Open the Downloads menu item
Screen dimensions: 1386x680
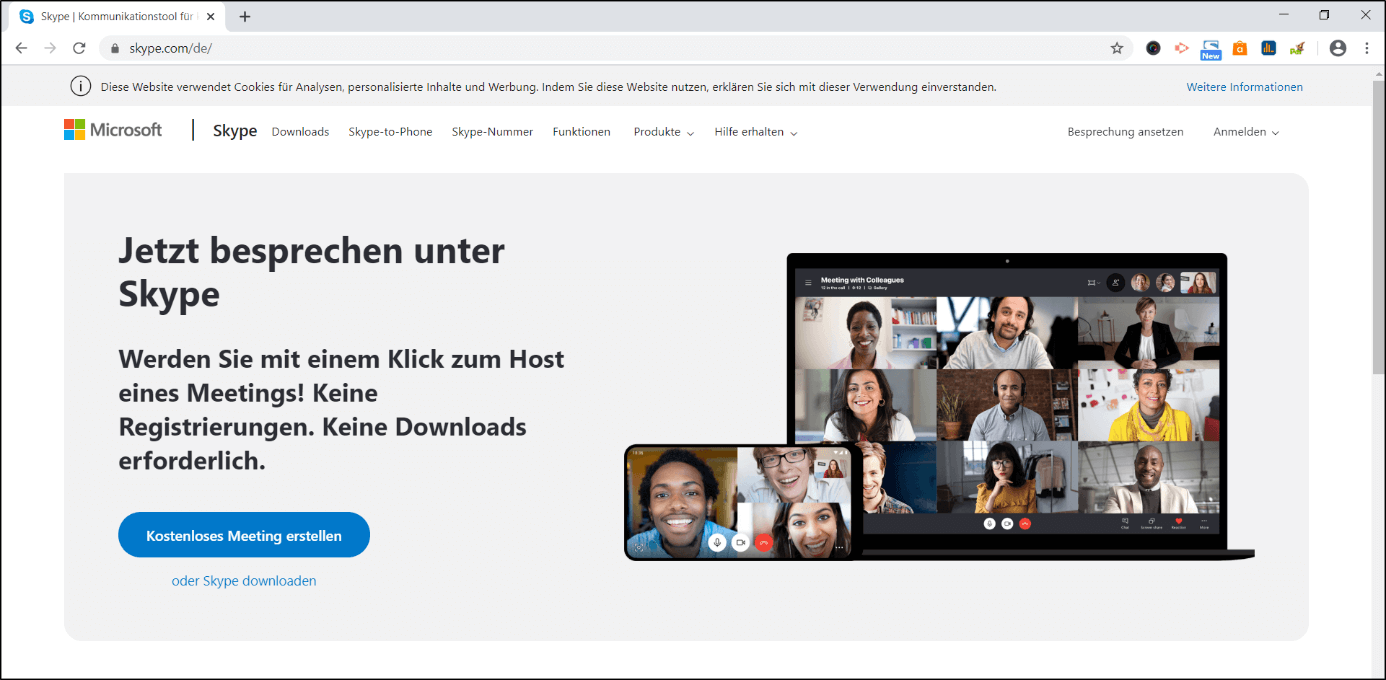[300, 132]
